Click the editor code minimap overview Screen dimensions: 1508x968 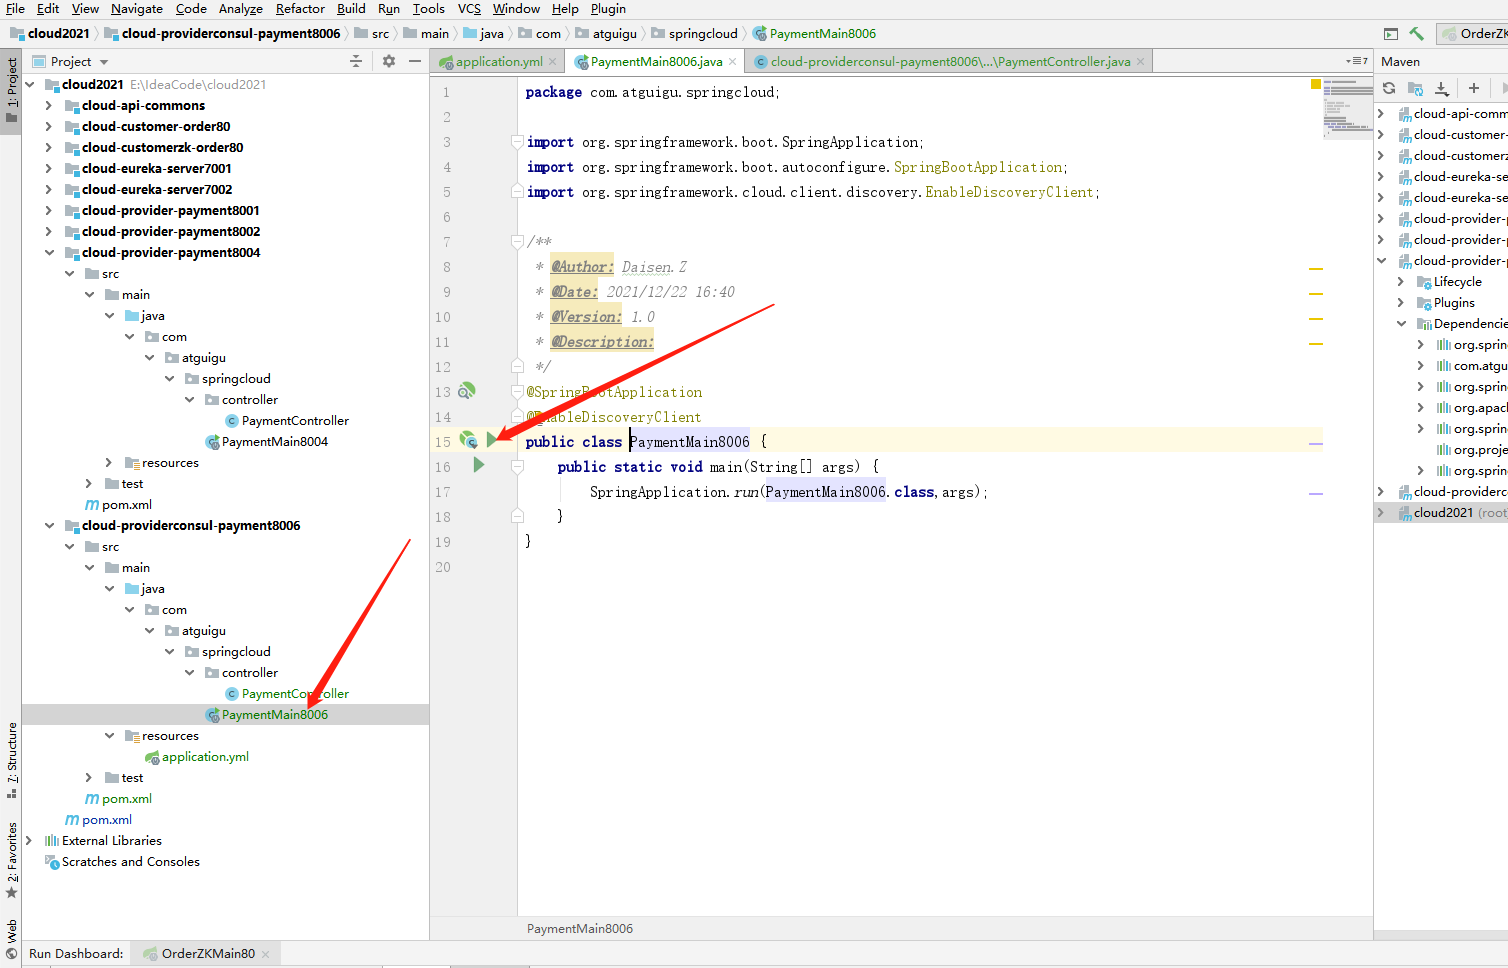tap(1347, 108)
